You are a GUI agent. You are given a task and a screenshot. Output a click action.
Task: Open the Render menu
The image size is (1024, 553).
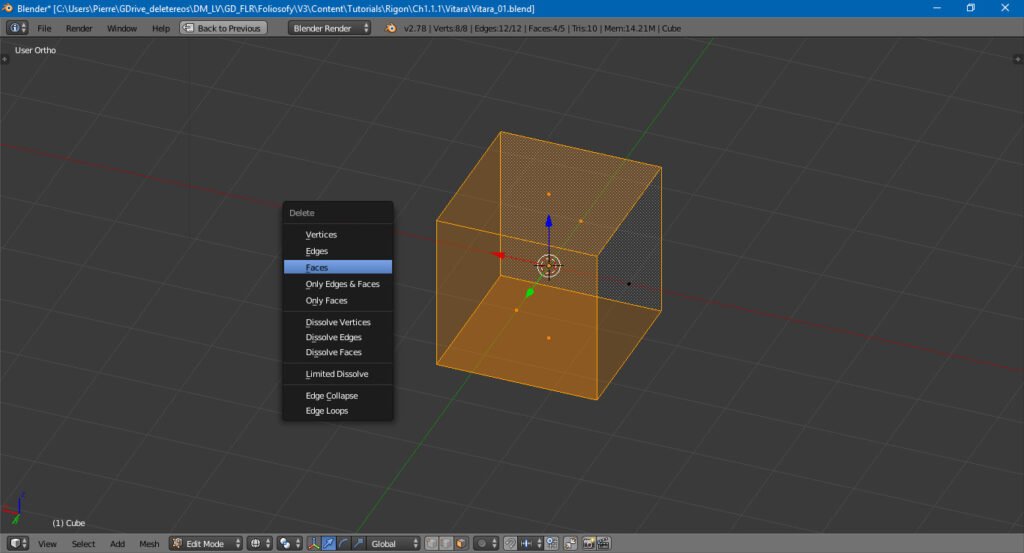coord(79,28)
